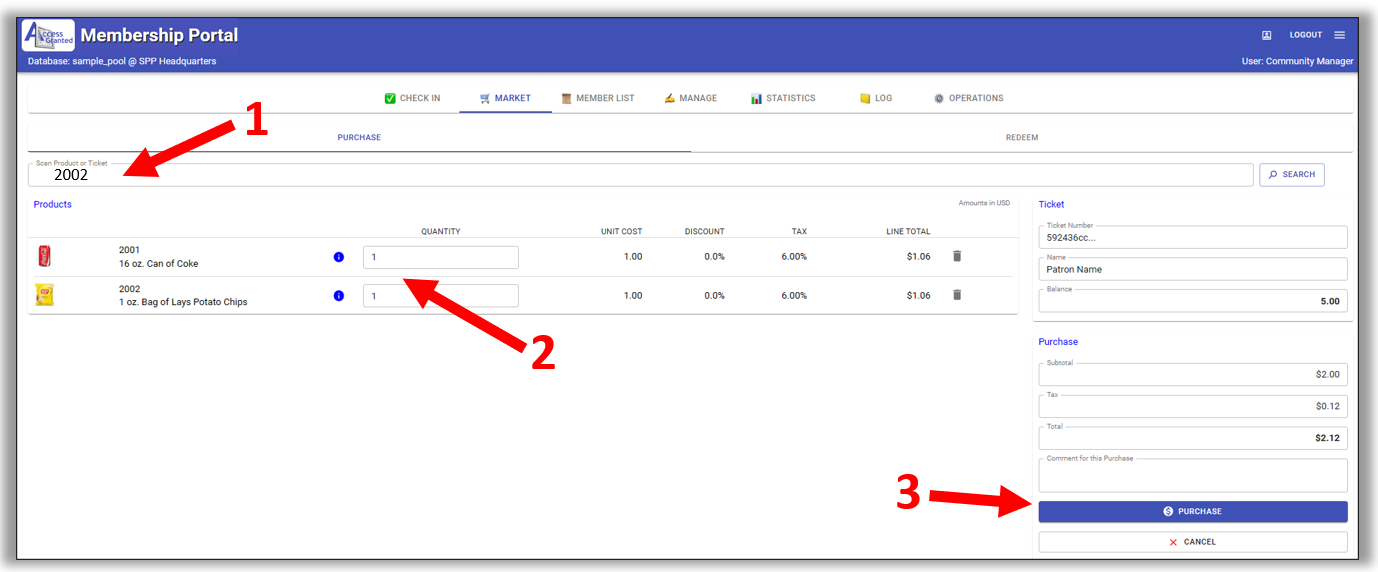Click info icon for Can of Coke

[338, 257]
